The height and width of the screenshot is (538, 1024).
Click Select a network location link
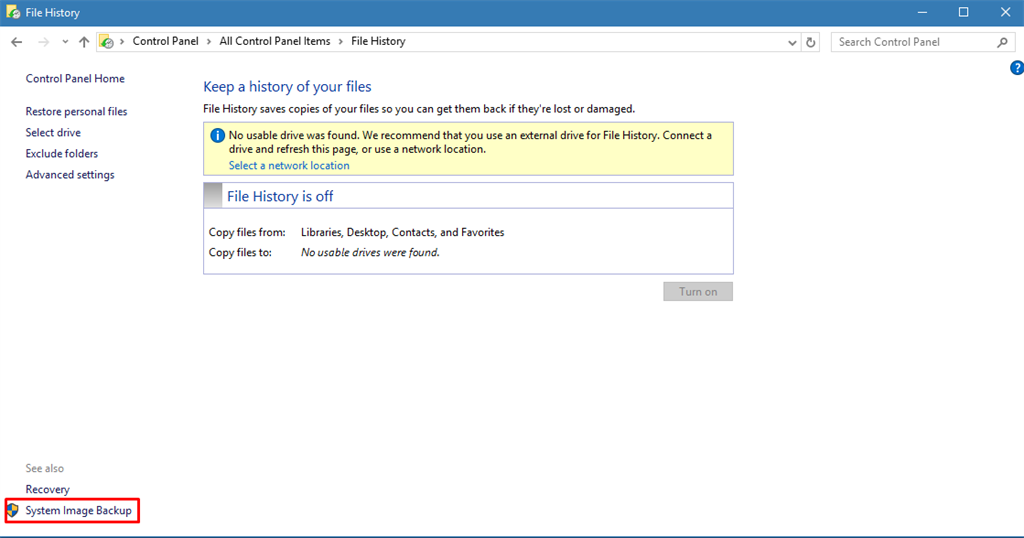(x=289, y=166)
